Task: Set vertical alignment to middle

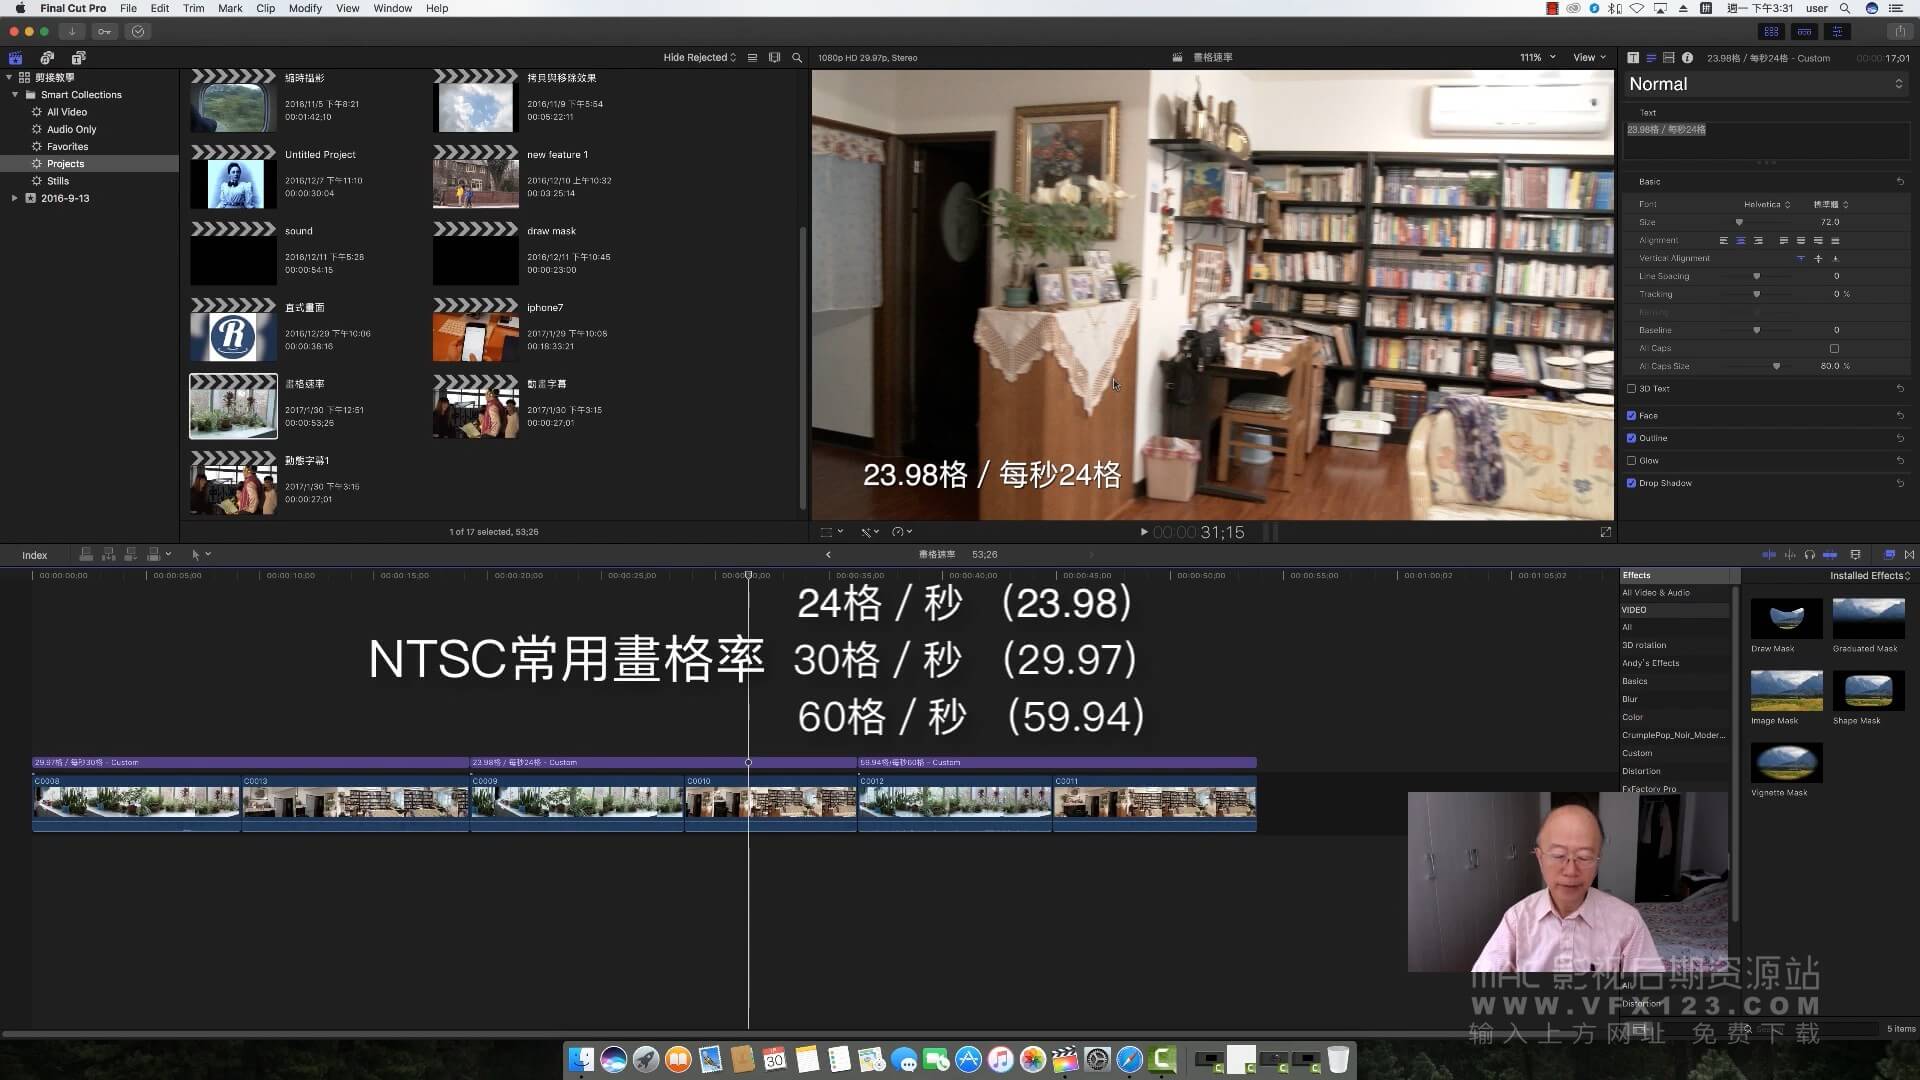Action: (1818, 259)
